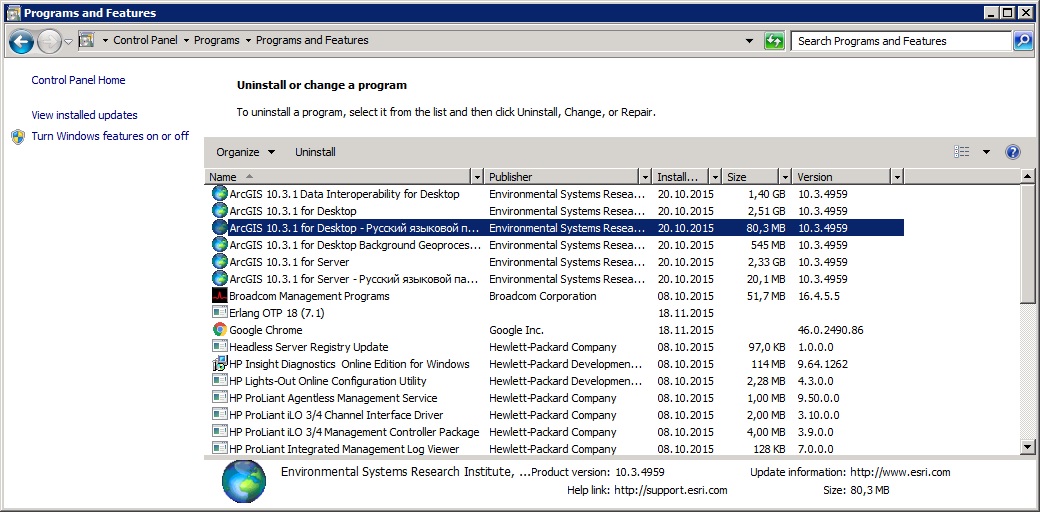The width and height of the screenshot is (1040, 512).
Task: Select Google Chrome program name
Action: click(265, 330)
